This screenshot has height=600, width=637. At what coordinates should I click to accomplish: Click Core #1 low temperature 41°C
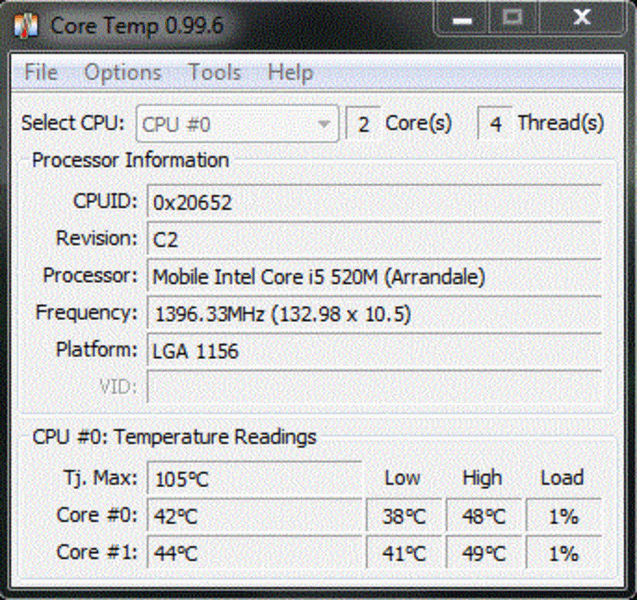coord(404,552)
